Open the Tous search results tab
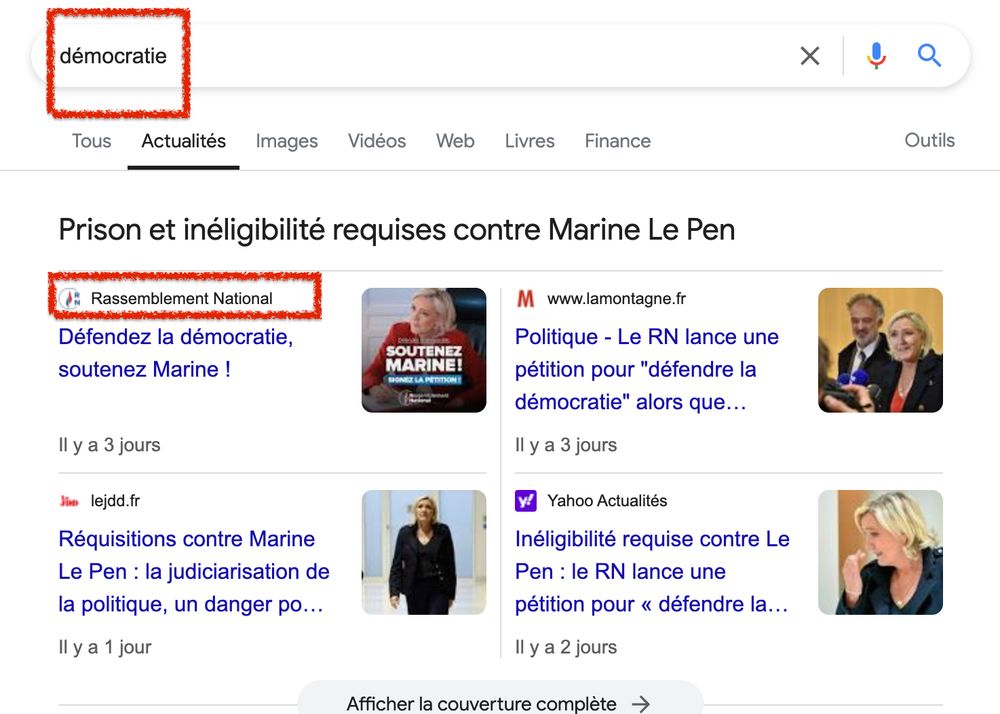The height and width of the screenshot is (714, 1000). tap(91, 141)
